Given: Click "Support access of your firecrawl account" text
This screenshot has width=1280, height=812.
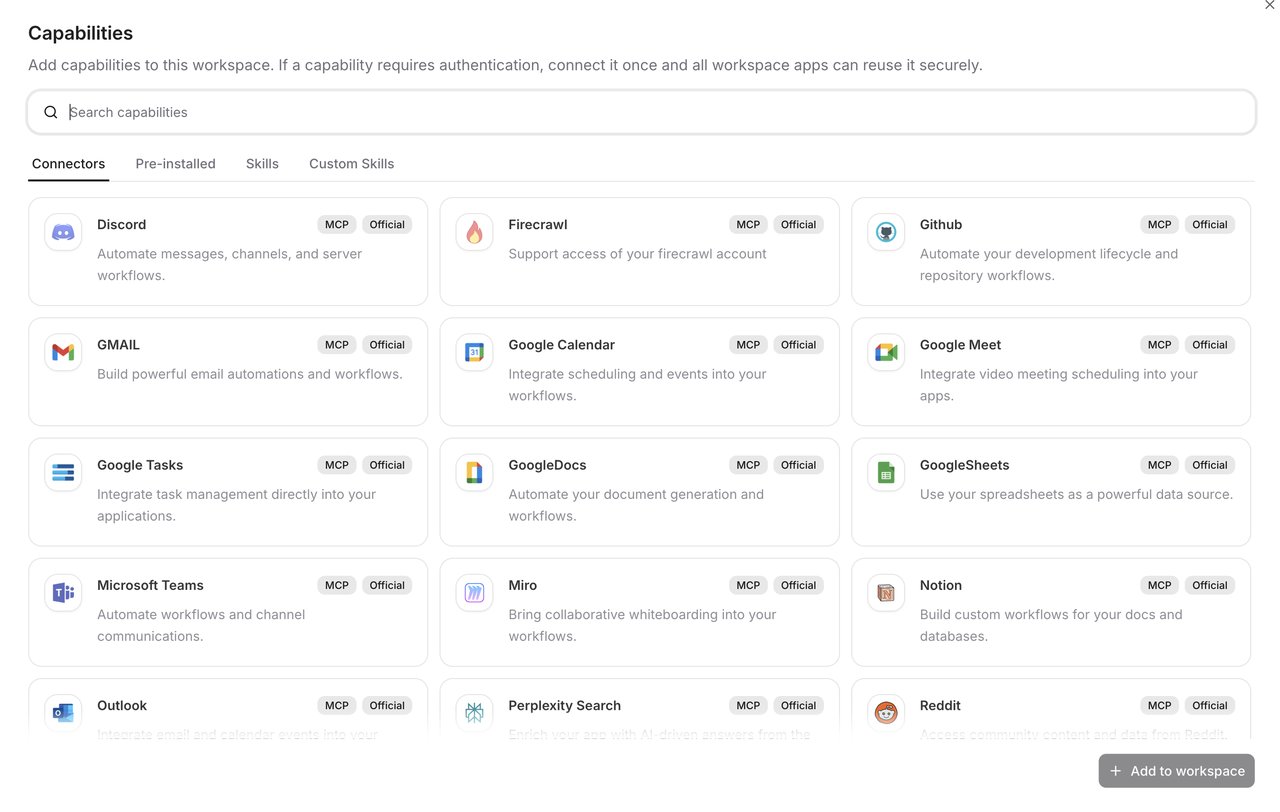Looking at the screenshot, I should pyautogui.click(x=637, y=254).
